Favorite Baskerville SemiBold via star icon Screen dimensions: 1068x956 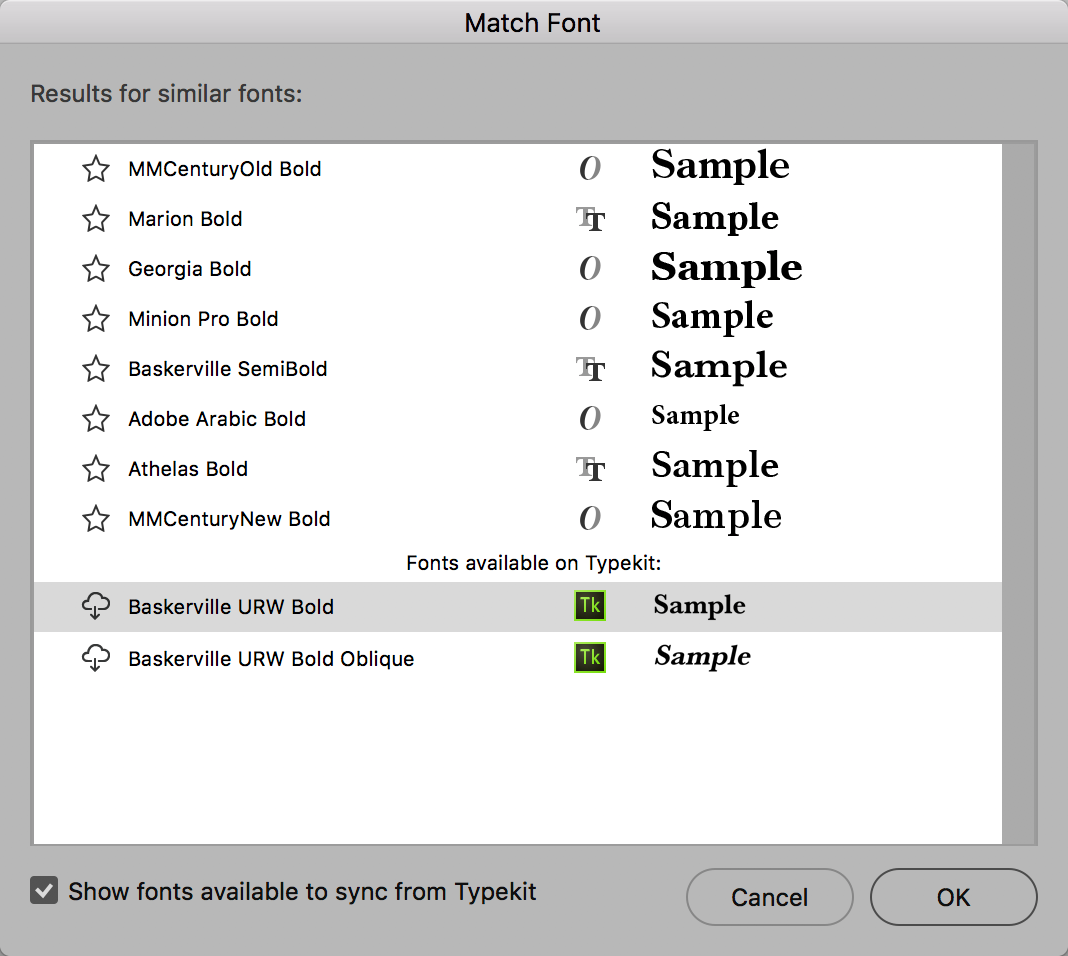tap(96, 369)
